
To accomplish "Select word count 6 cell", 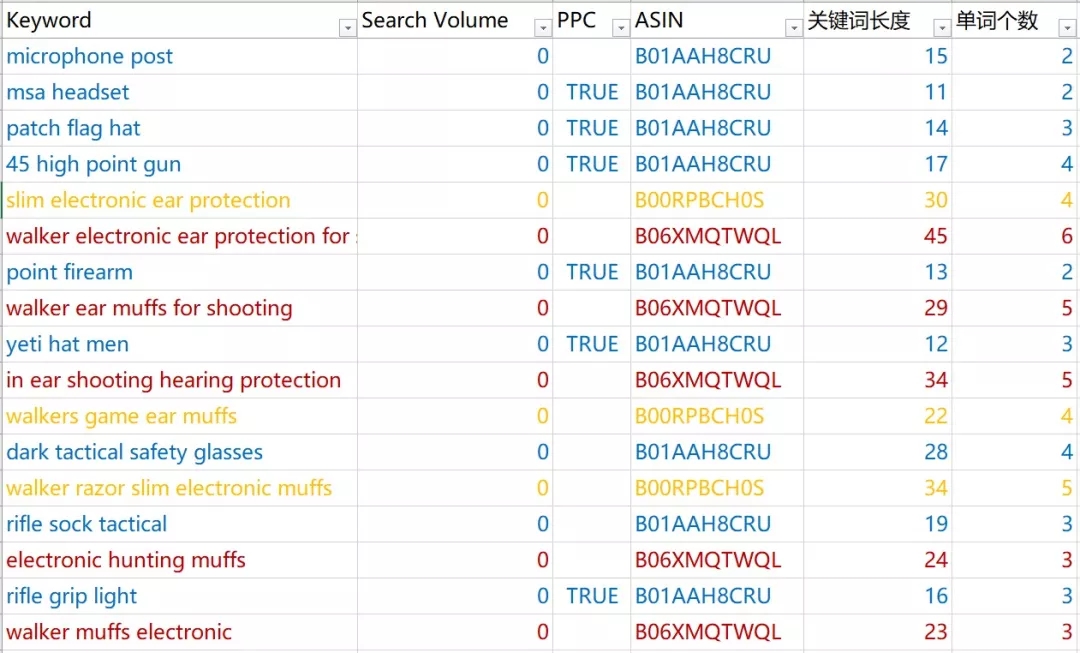I will pos(1015,236).
